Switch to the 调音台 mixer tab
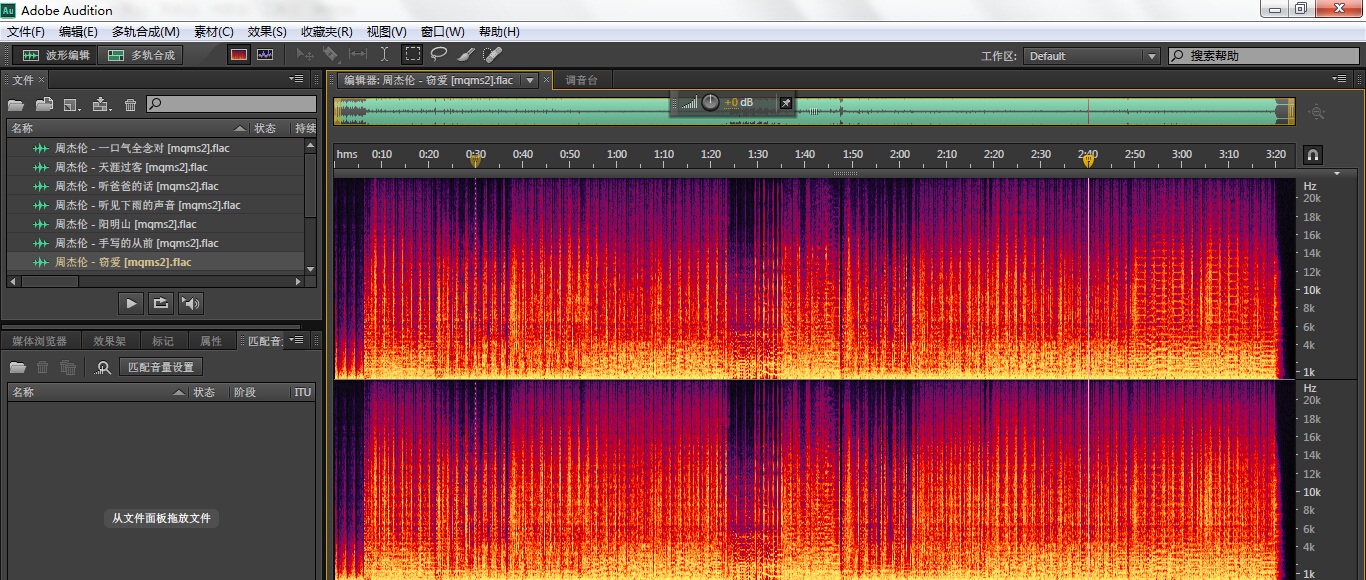 pyautogui.click(x=581, y=80)
